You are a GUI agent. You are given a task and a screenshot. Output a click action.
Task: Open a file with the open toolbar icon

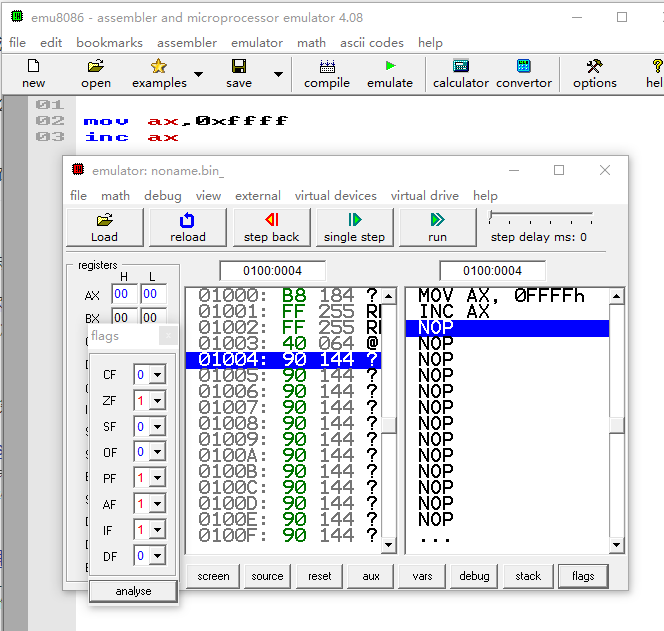(x=96, y=66)
